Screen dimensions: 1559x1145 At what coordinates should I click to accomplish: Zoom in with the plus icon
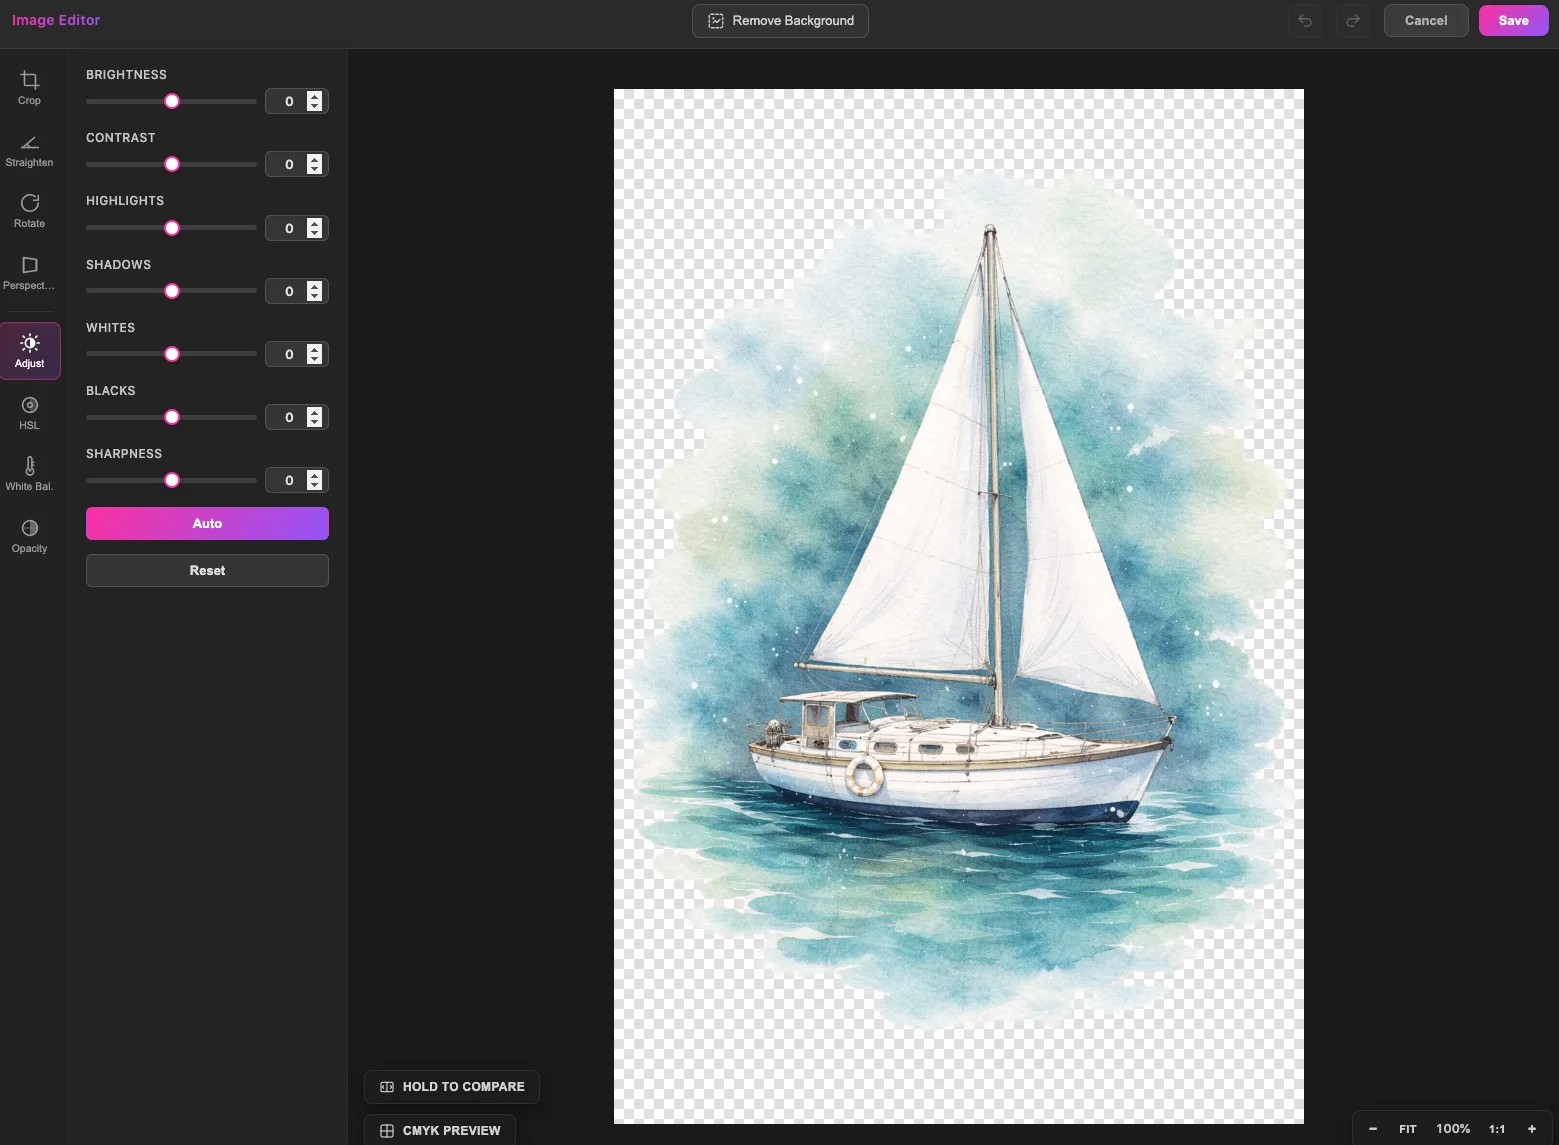click(x=1532, y=1129)
